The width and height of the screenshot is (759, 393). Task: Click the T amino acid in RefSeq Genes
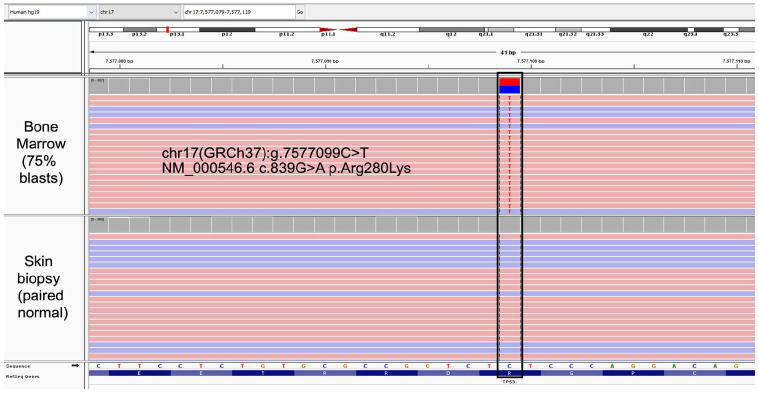[263, 373]
